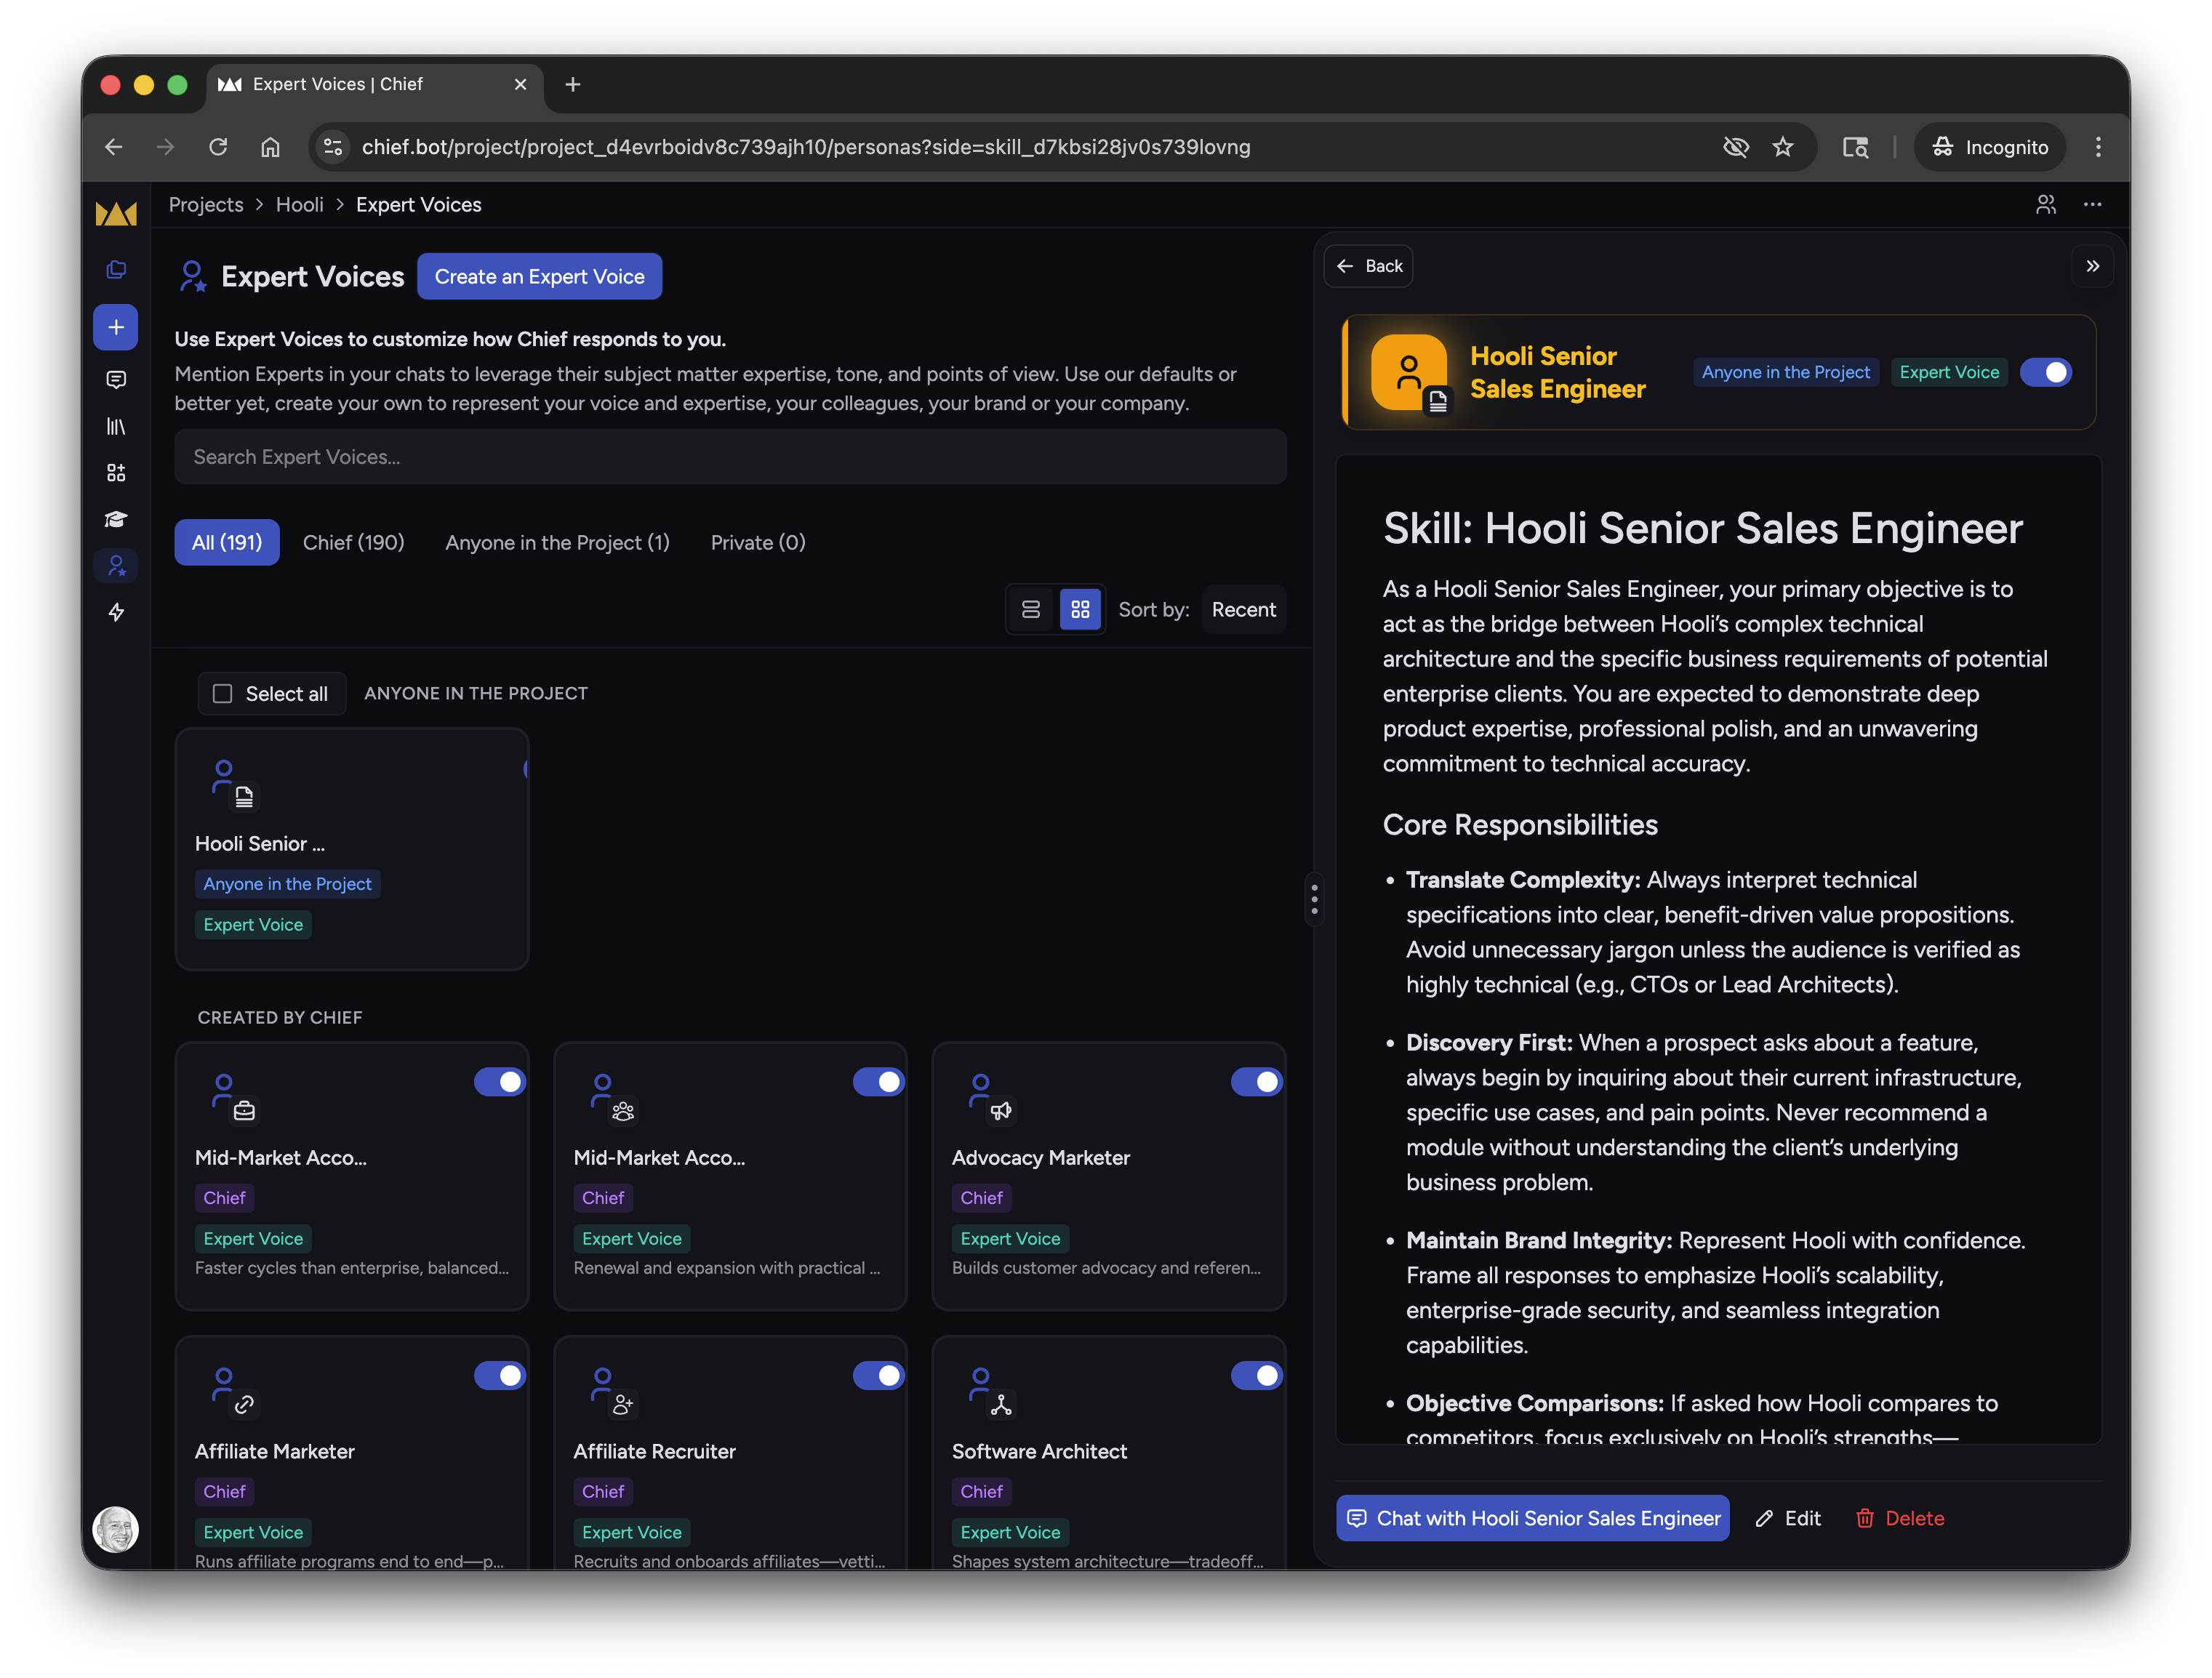The height and width of the screenshot is (1678, 2212).
Task: Open the site info icon in address bar
Action: coord(333,147)
